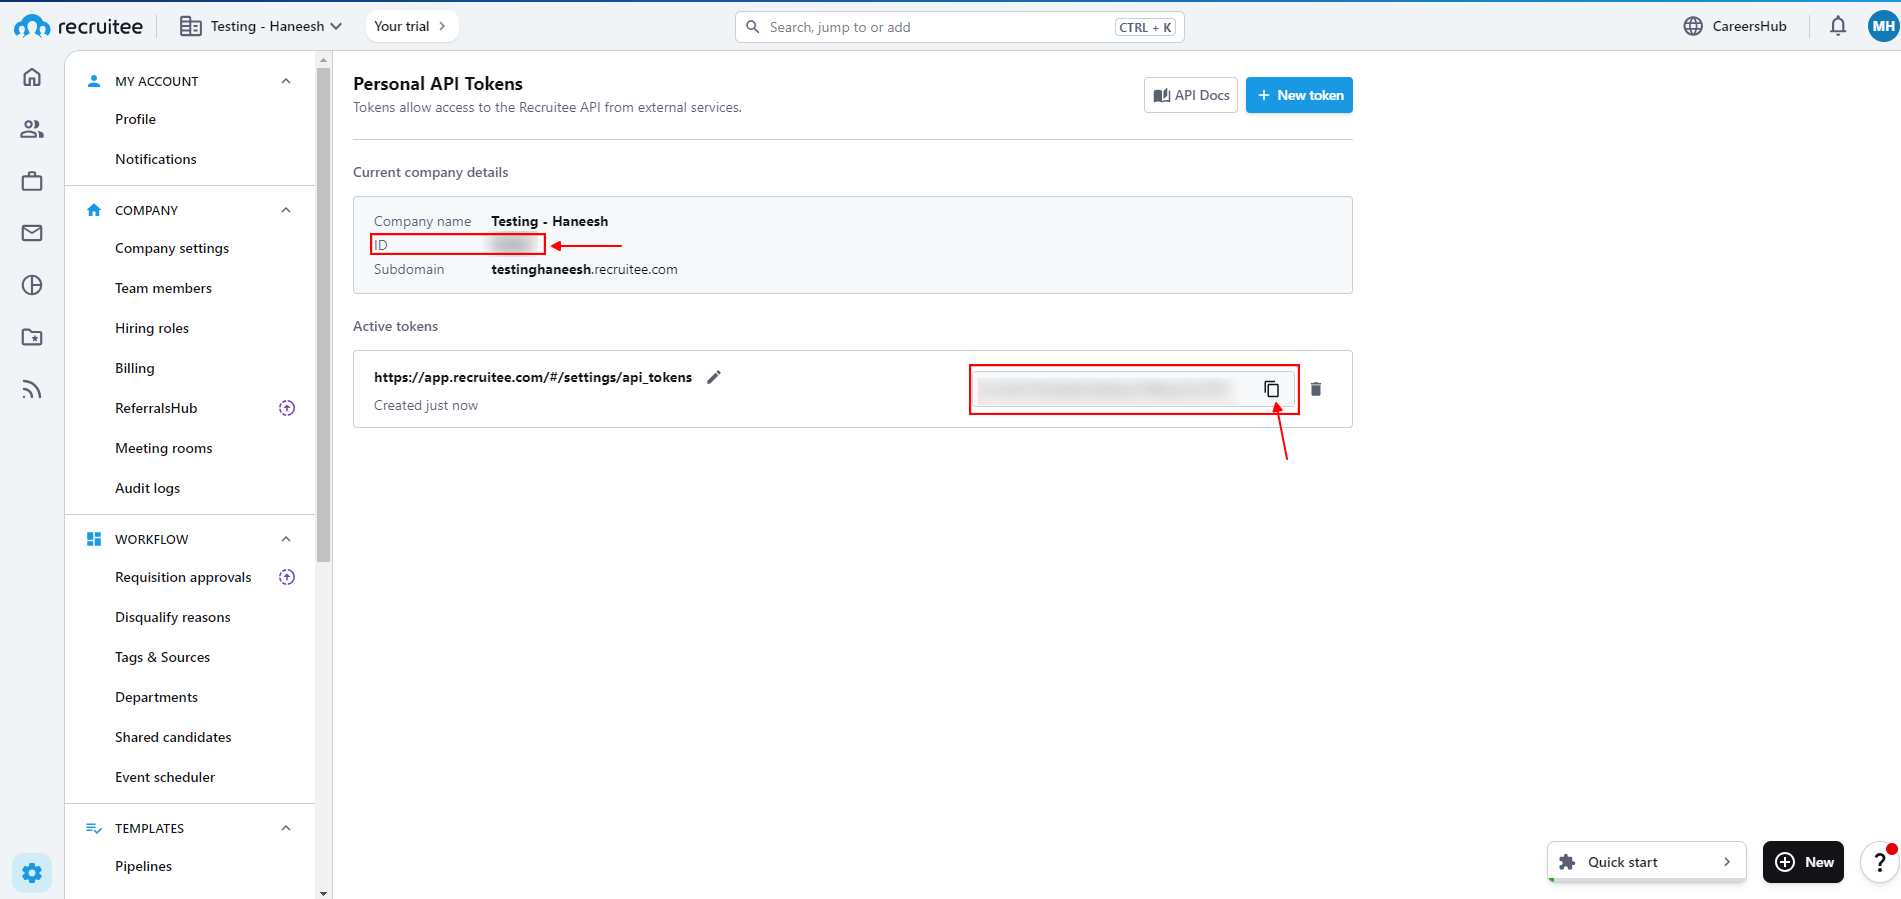The image size is (1901, 899).
Task: Edit the token name pencil icon
Action: pos(714,377)
